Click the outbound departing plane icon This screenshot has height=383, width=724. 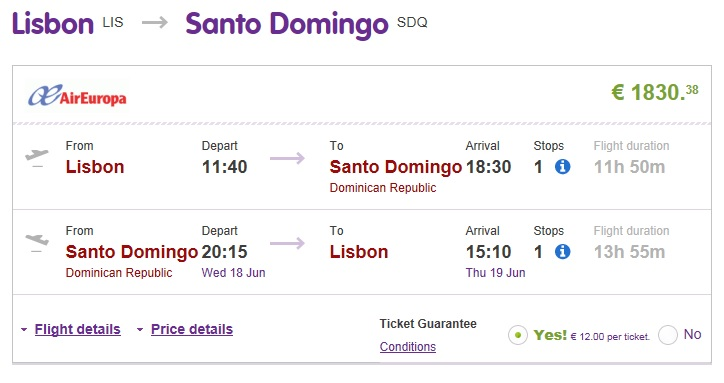[37, 158]
